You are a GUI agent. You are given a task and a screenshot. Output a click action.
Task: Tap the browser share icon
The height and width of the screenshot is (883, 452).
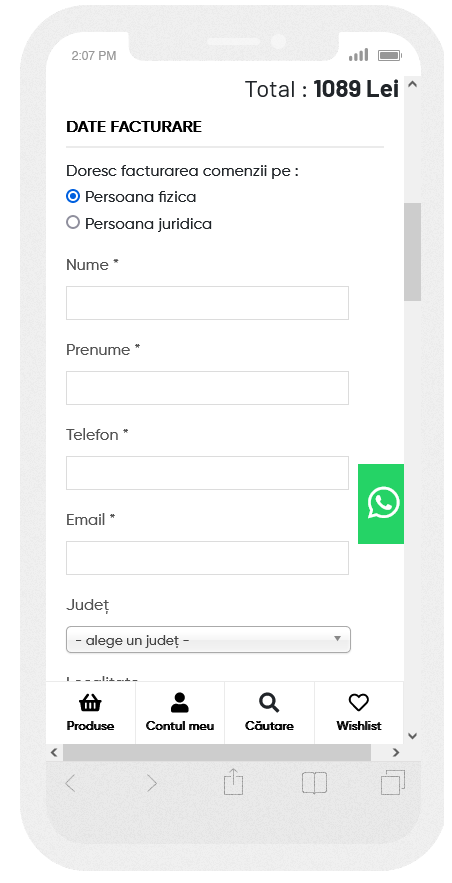click(x=234, y=782)
